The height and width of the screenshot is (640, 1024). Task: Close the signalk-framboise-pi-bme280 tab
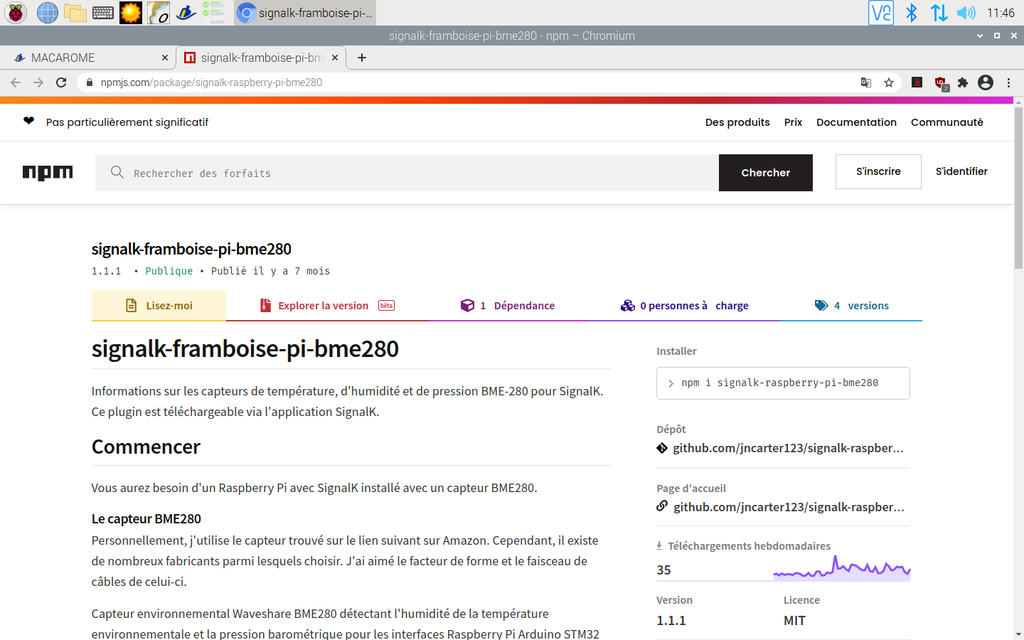(x=334, y=57)
